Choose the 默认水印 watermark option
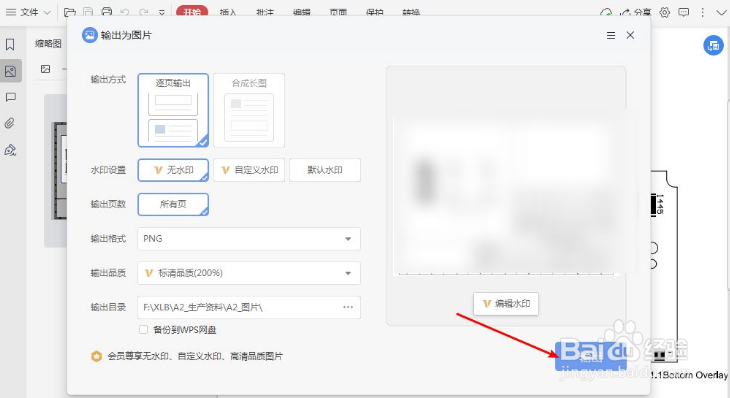 click(325, 170)
